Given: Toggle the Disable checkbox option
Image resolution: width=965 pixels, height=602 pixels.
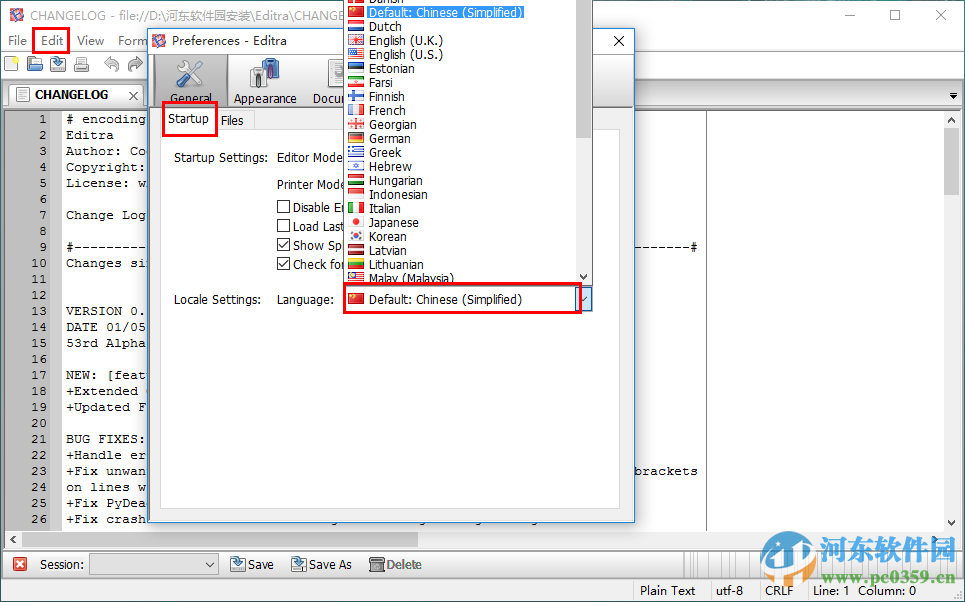Looking at the screenshot, I should pos(283,207).
